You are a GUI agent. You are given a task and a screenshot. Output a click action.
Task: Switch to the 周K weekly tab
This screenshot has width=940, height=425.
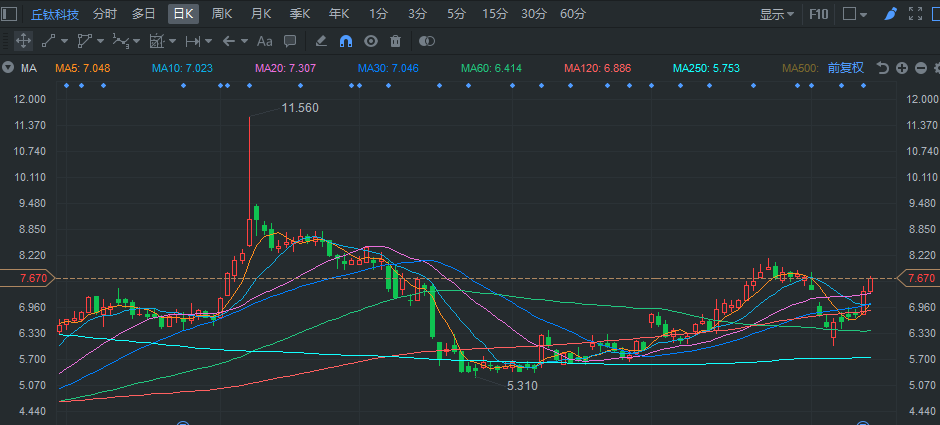(222, 14)
